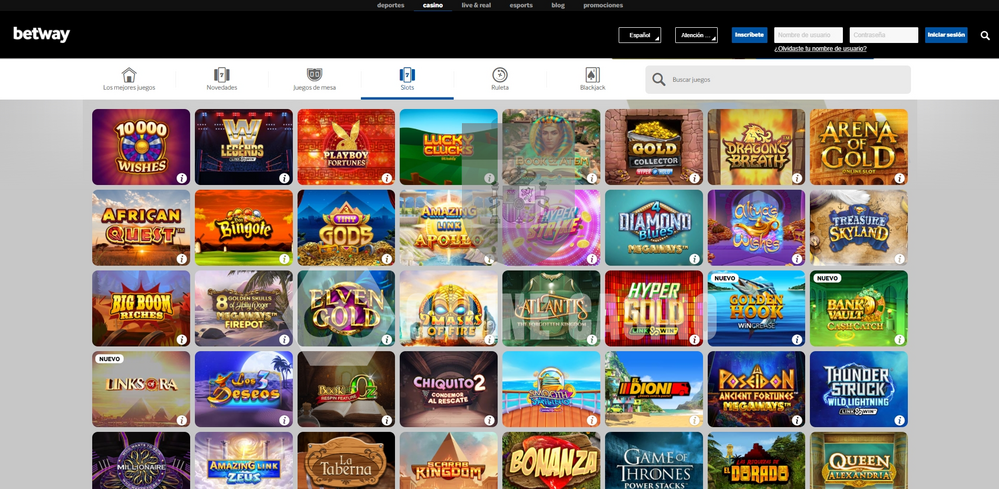Screen dimensions: 999x489
Task: Open the Español language dropdown
Action: 640,35
